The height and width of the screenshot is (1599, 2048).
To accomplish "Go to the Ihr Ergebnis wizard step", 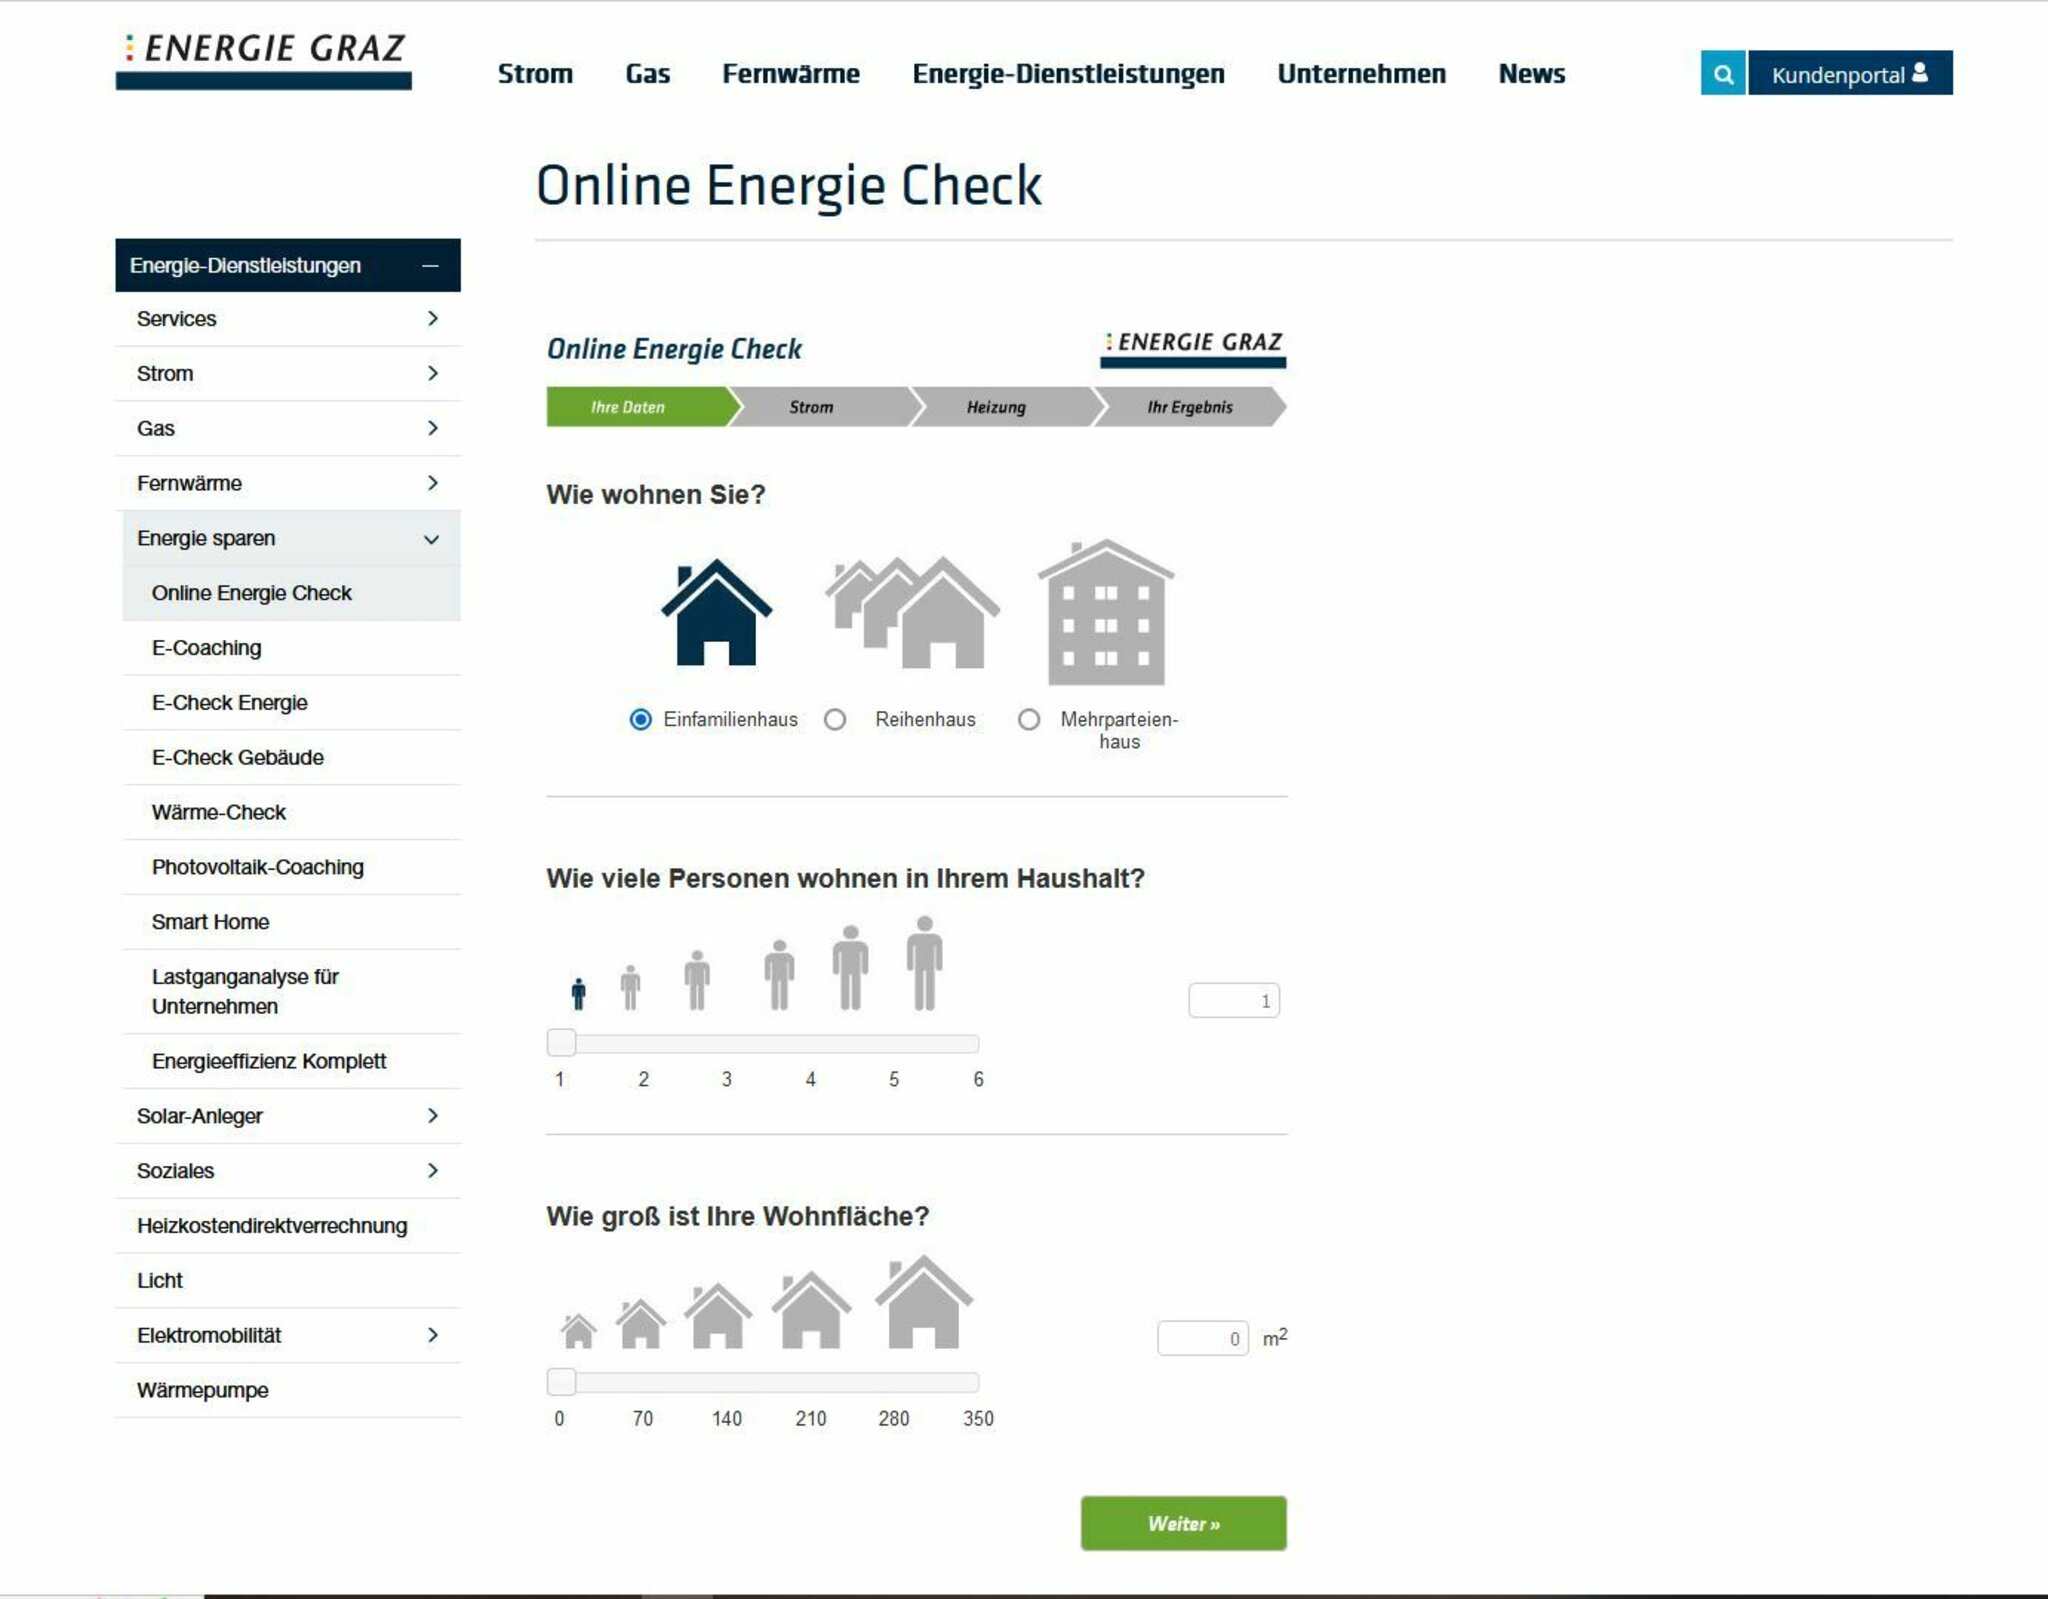I will click(1190, 407).
